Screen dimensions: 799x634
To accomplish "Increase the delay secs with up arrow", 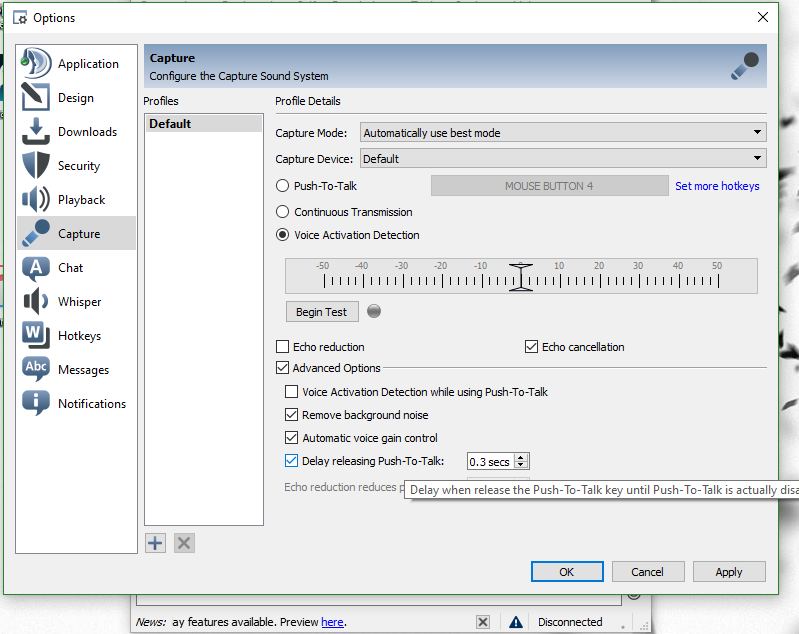I will tap(521, 457).
